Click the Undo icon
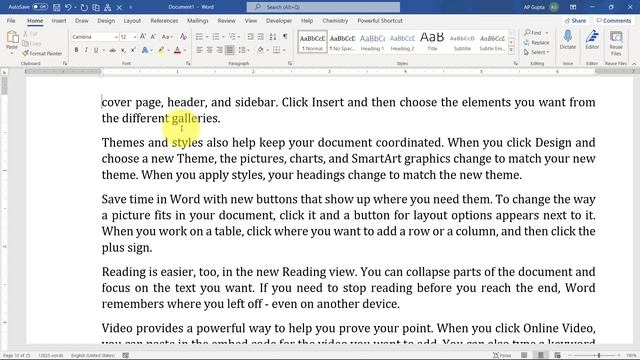The height and width of the screenshot is (360, 640). (x=68, y=7)
